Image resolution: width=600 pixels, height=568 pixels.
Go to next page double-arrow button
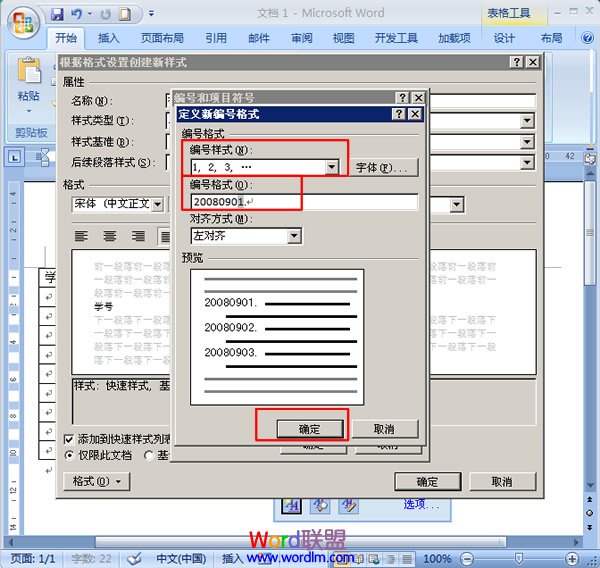coord(589,527)
